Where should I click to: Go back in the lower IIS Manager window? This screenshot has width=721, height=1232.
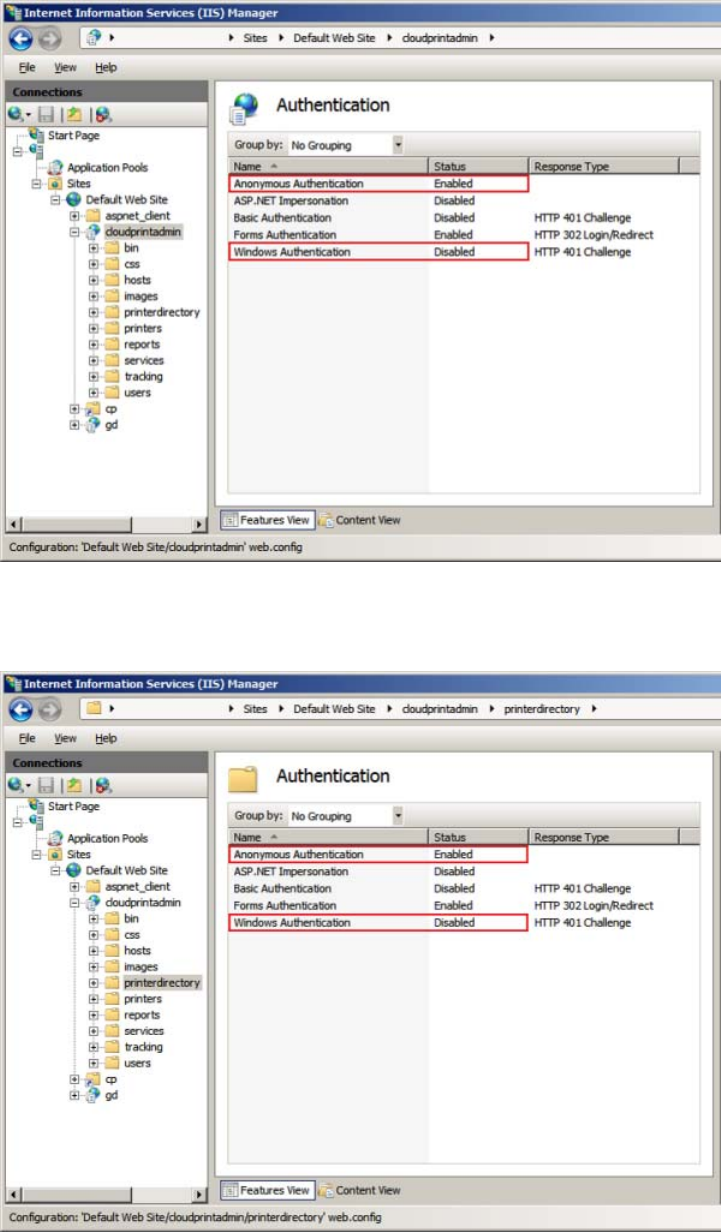click(21, 709)
